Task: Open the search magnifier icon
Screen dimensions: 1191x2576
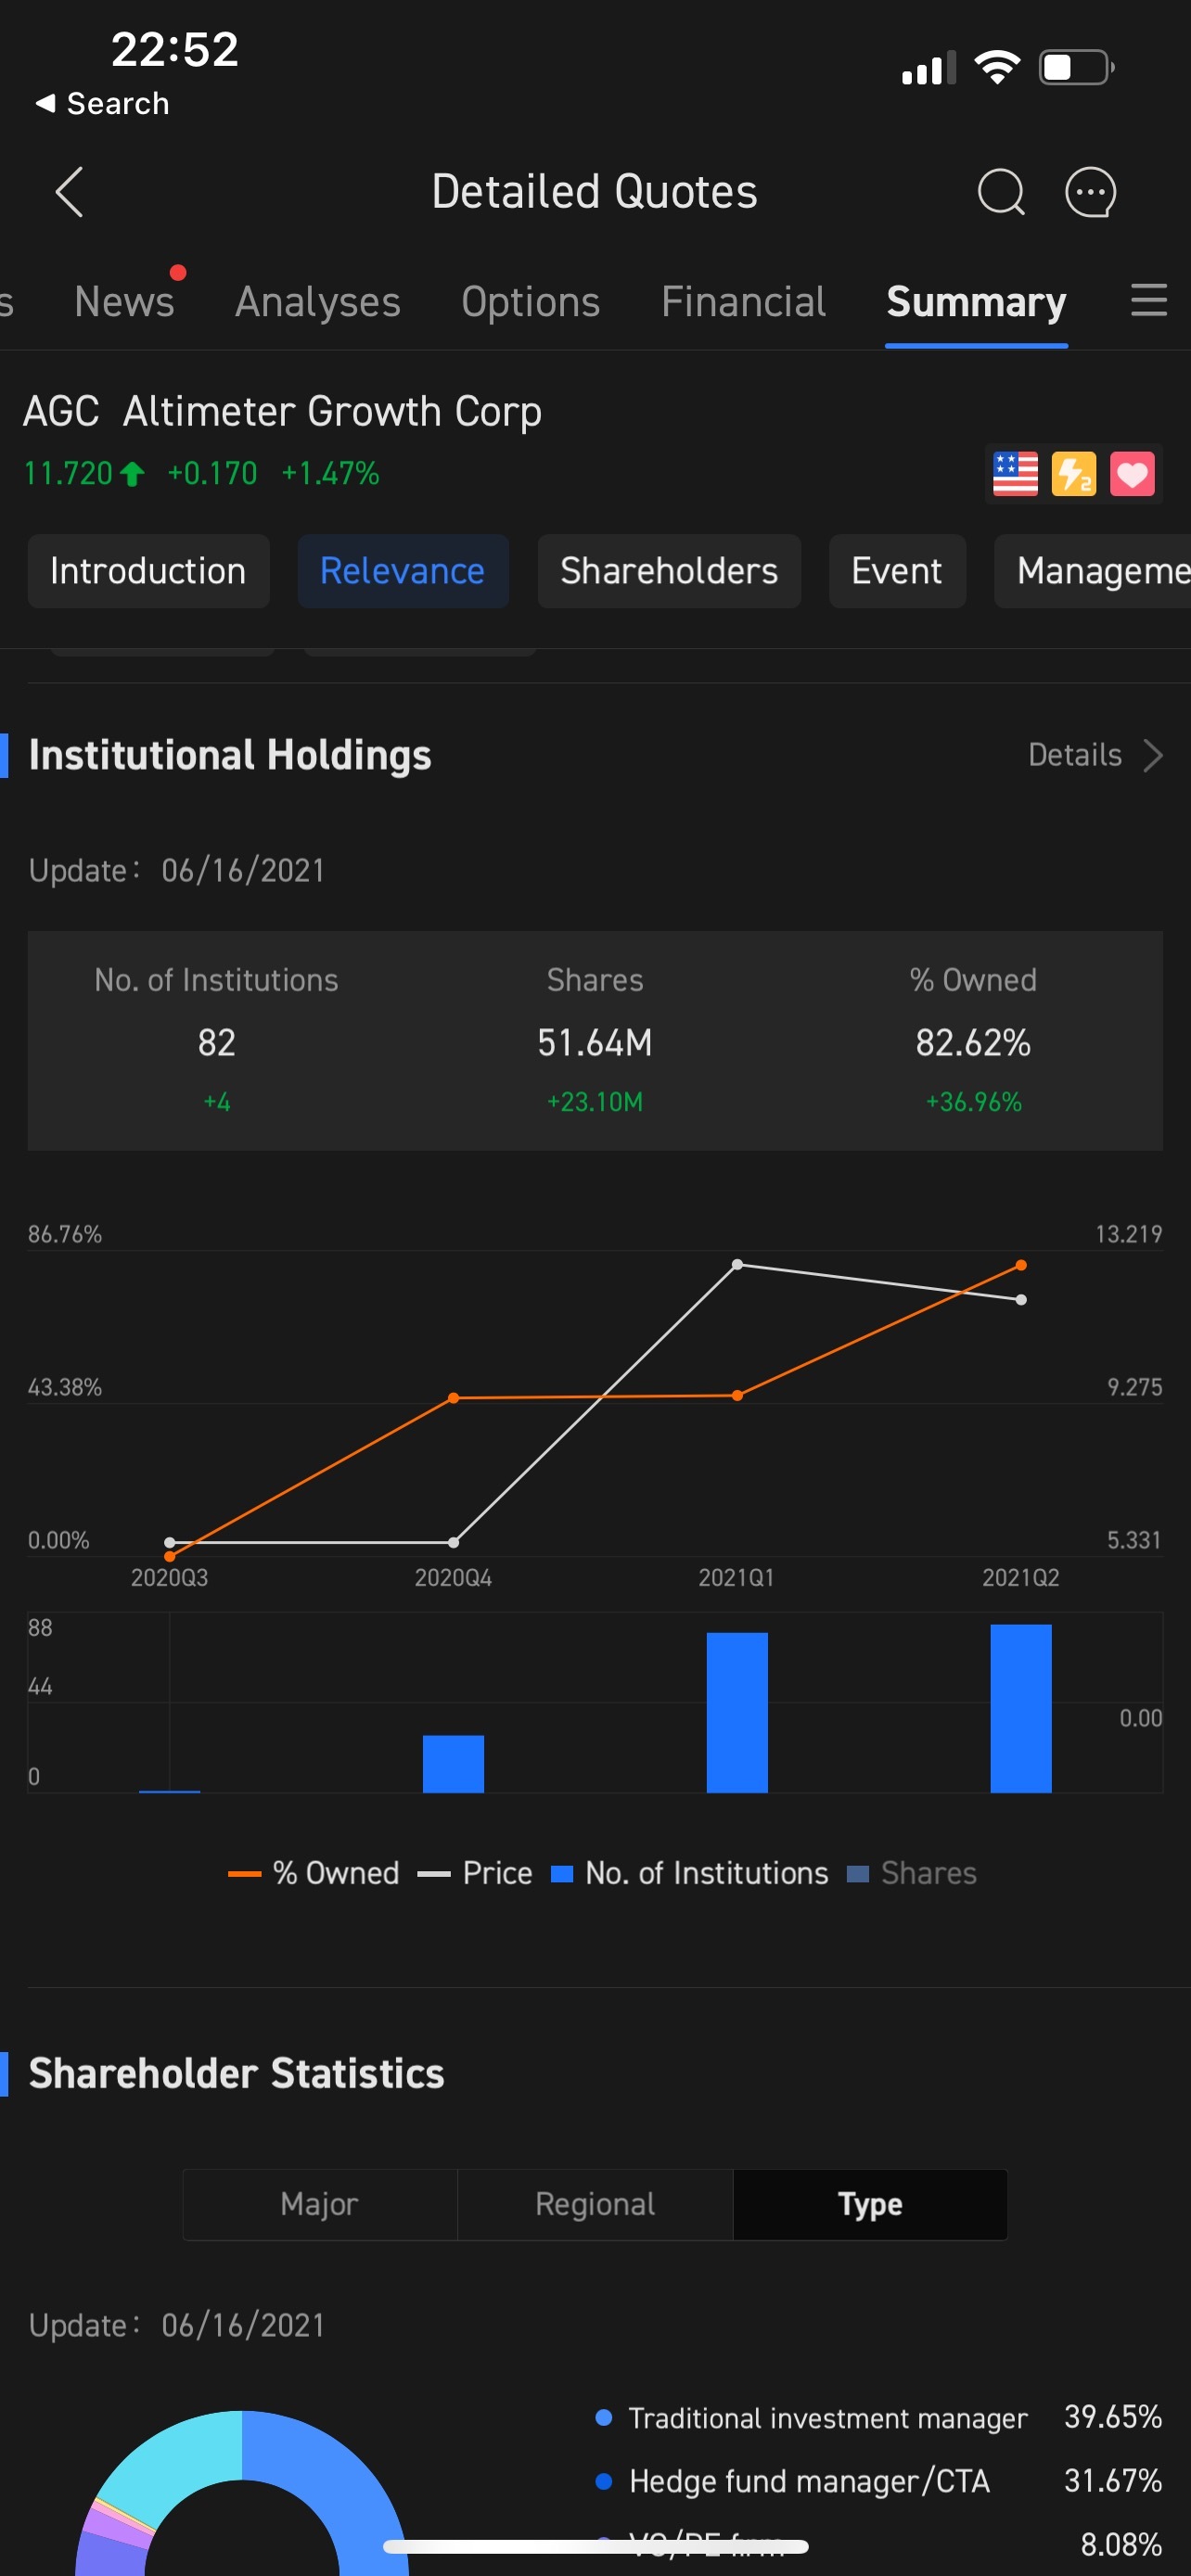Action: pos(1001,192)
